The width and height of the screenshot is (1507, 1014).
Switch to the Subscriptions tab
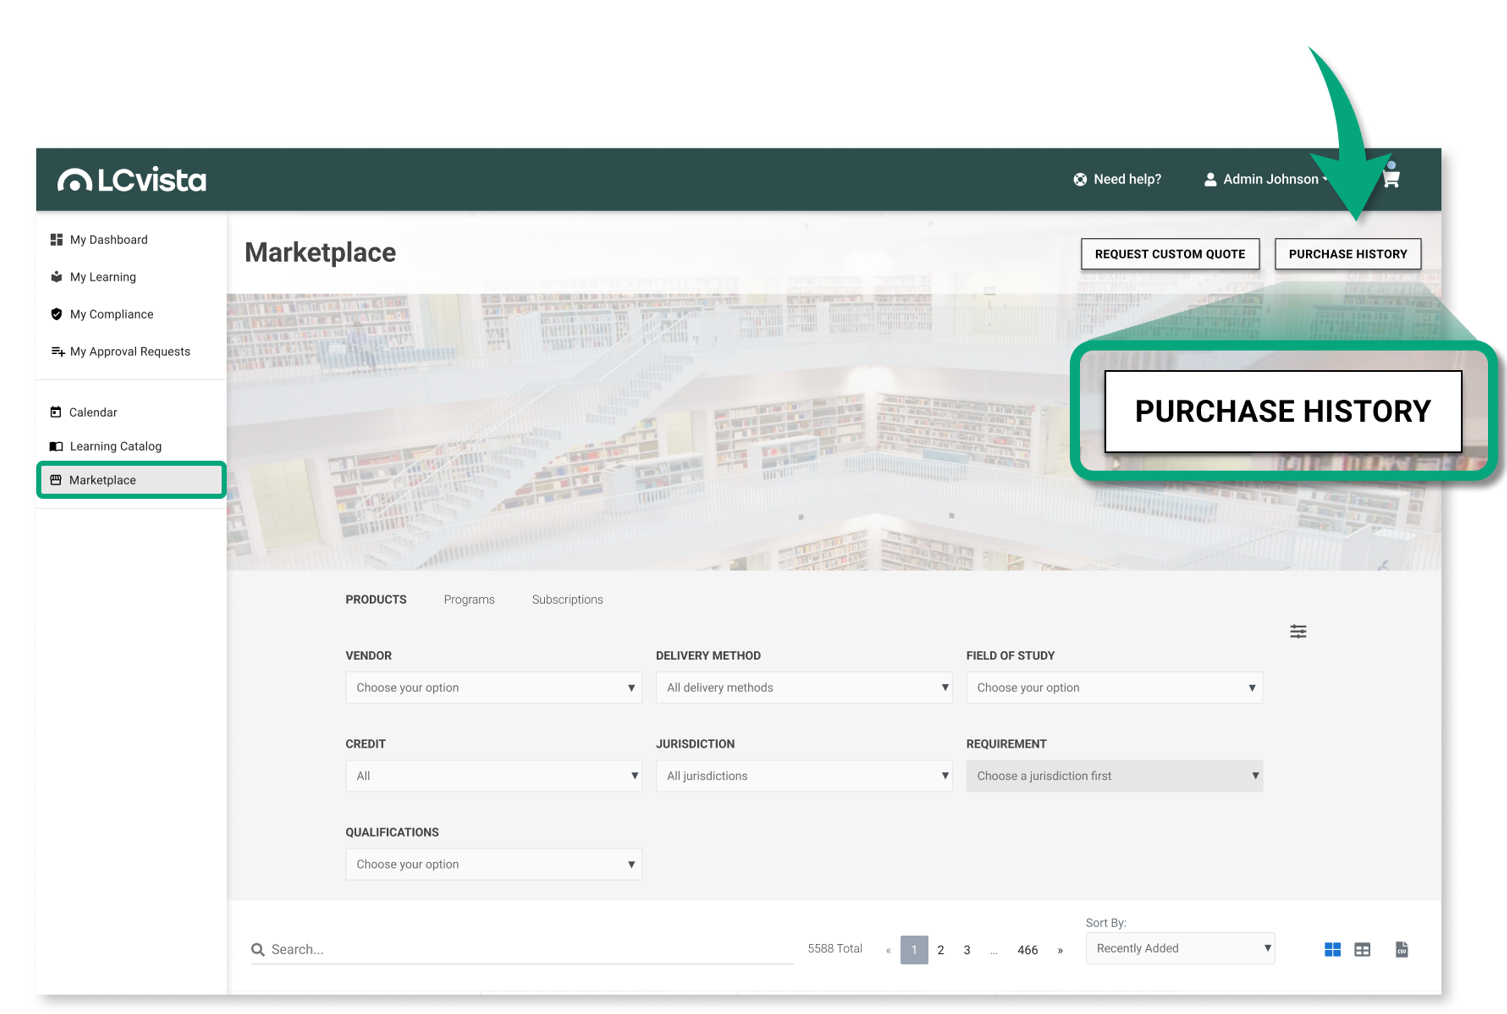(567, 600)
